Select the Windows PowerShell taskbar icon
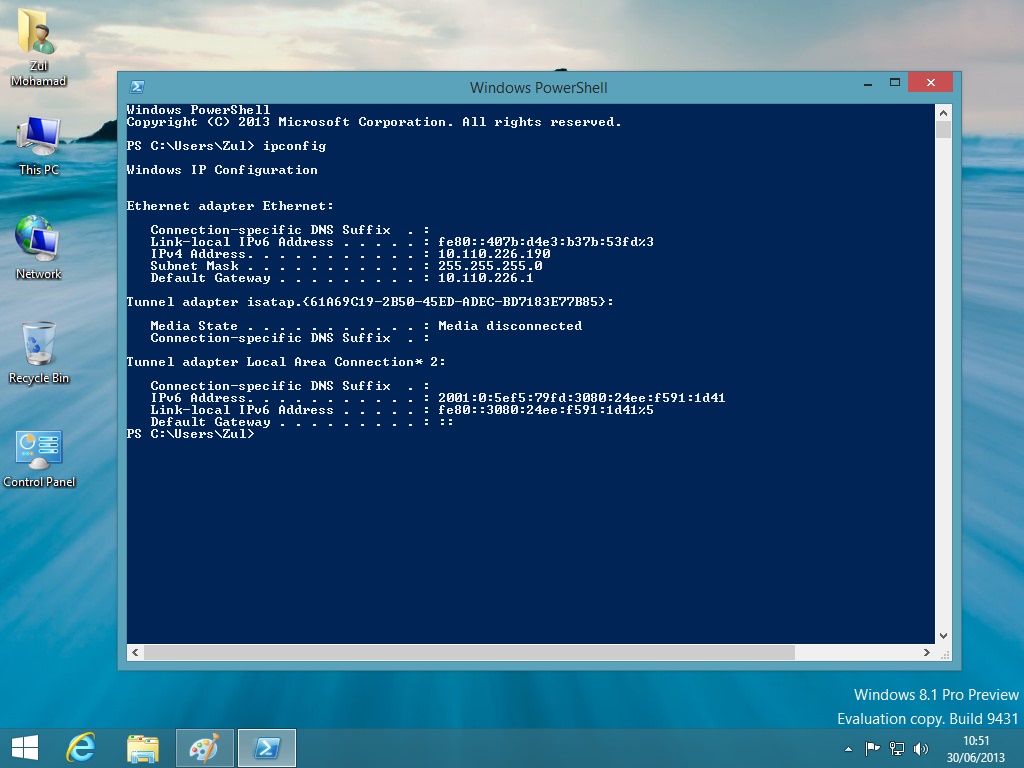1024x768 pixels. tap(267, 747)
